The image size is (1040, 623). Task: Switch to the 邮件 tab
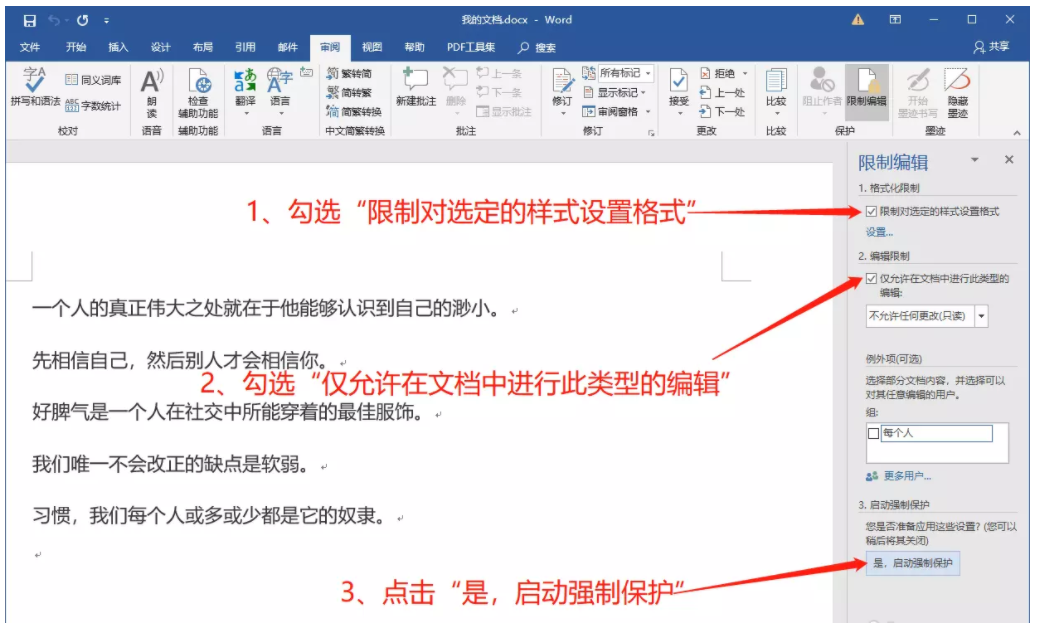click(x=288, y=47)
